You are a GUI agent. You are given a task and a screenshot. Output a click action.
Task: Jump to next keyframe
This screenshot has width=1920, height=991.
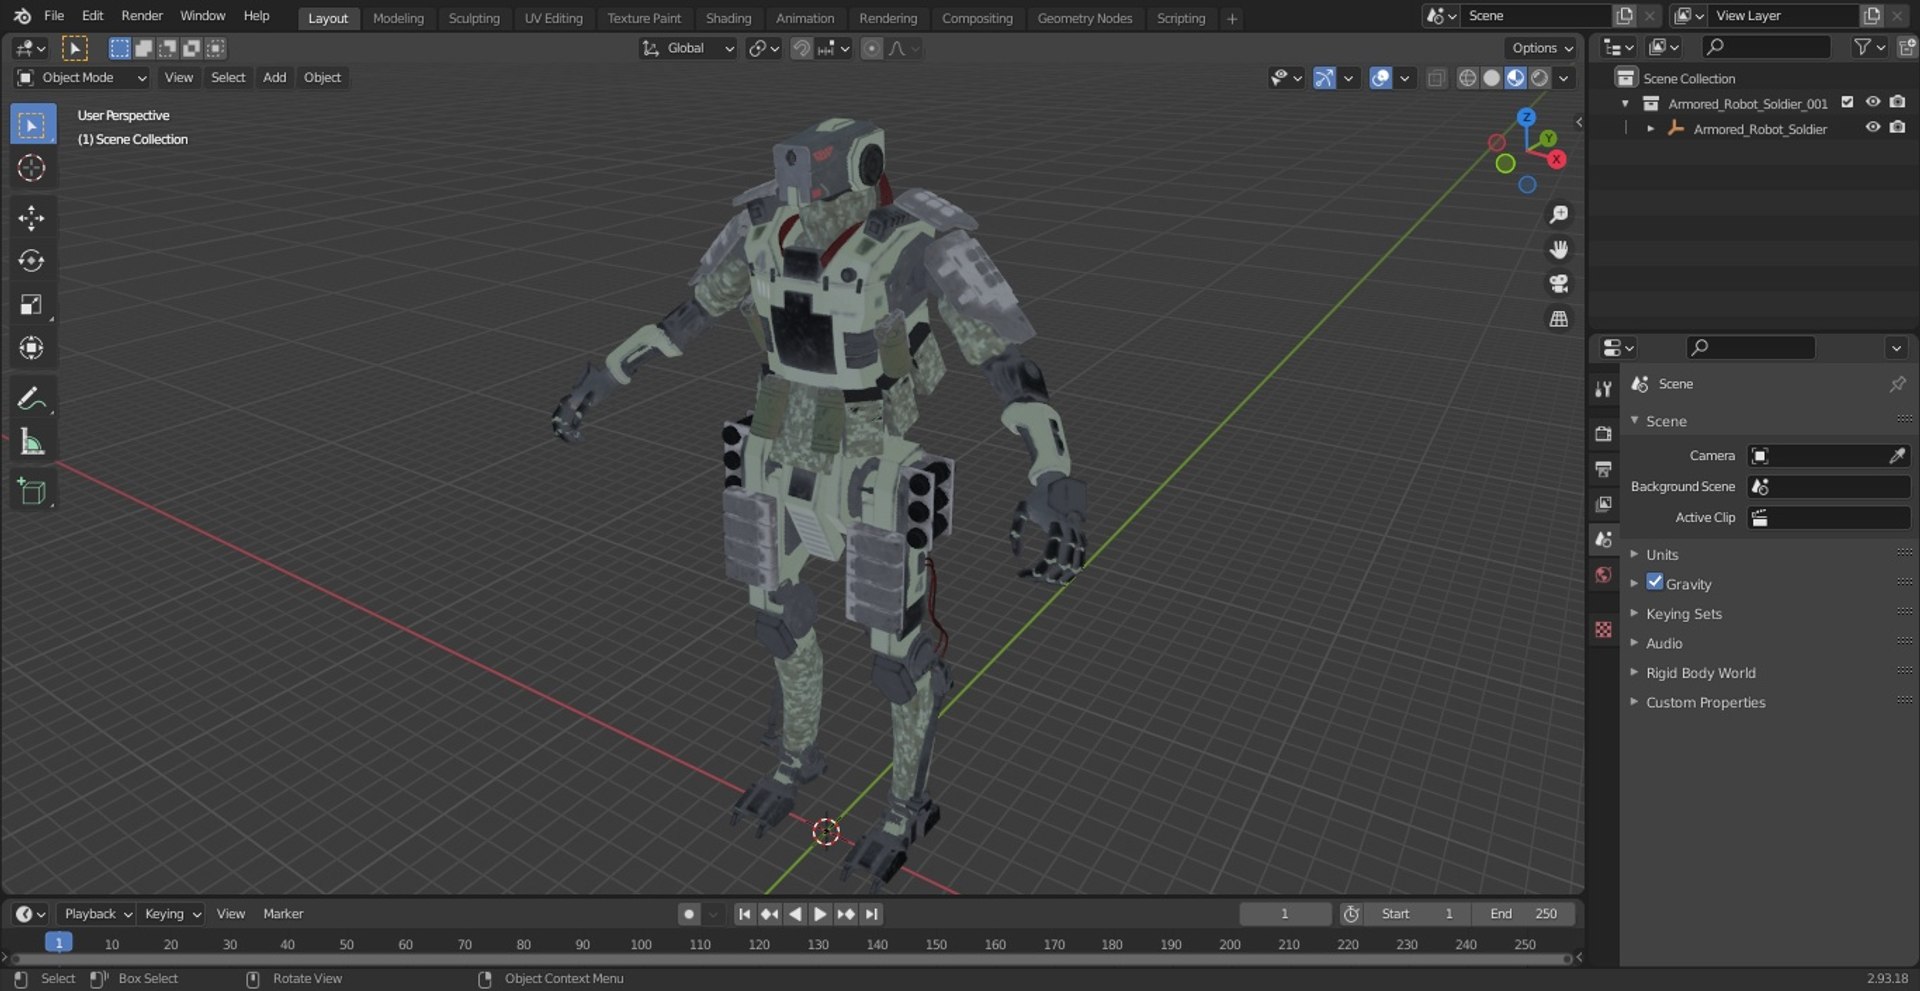pos(846,914)
